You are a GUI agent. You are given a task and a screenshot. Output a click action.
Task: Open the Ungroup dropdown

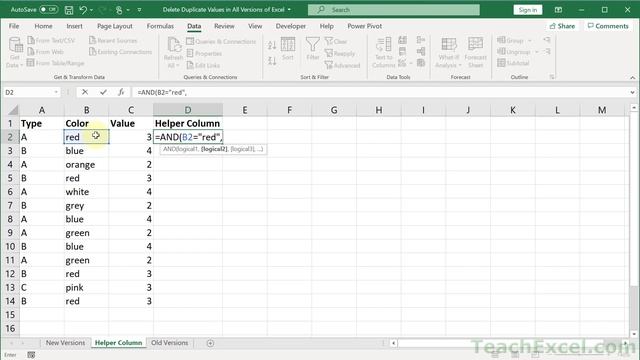coord(537,52)
